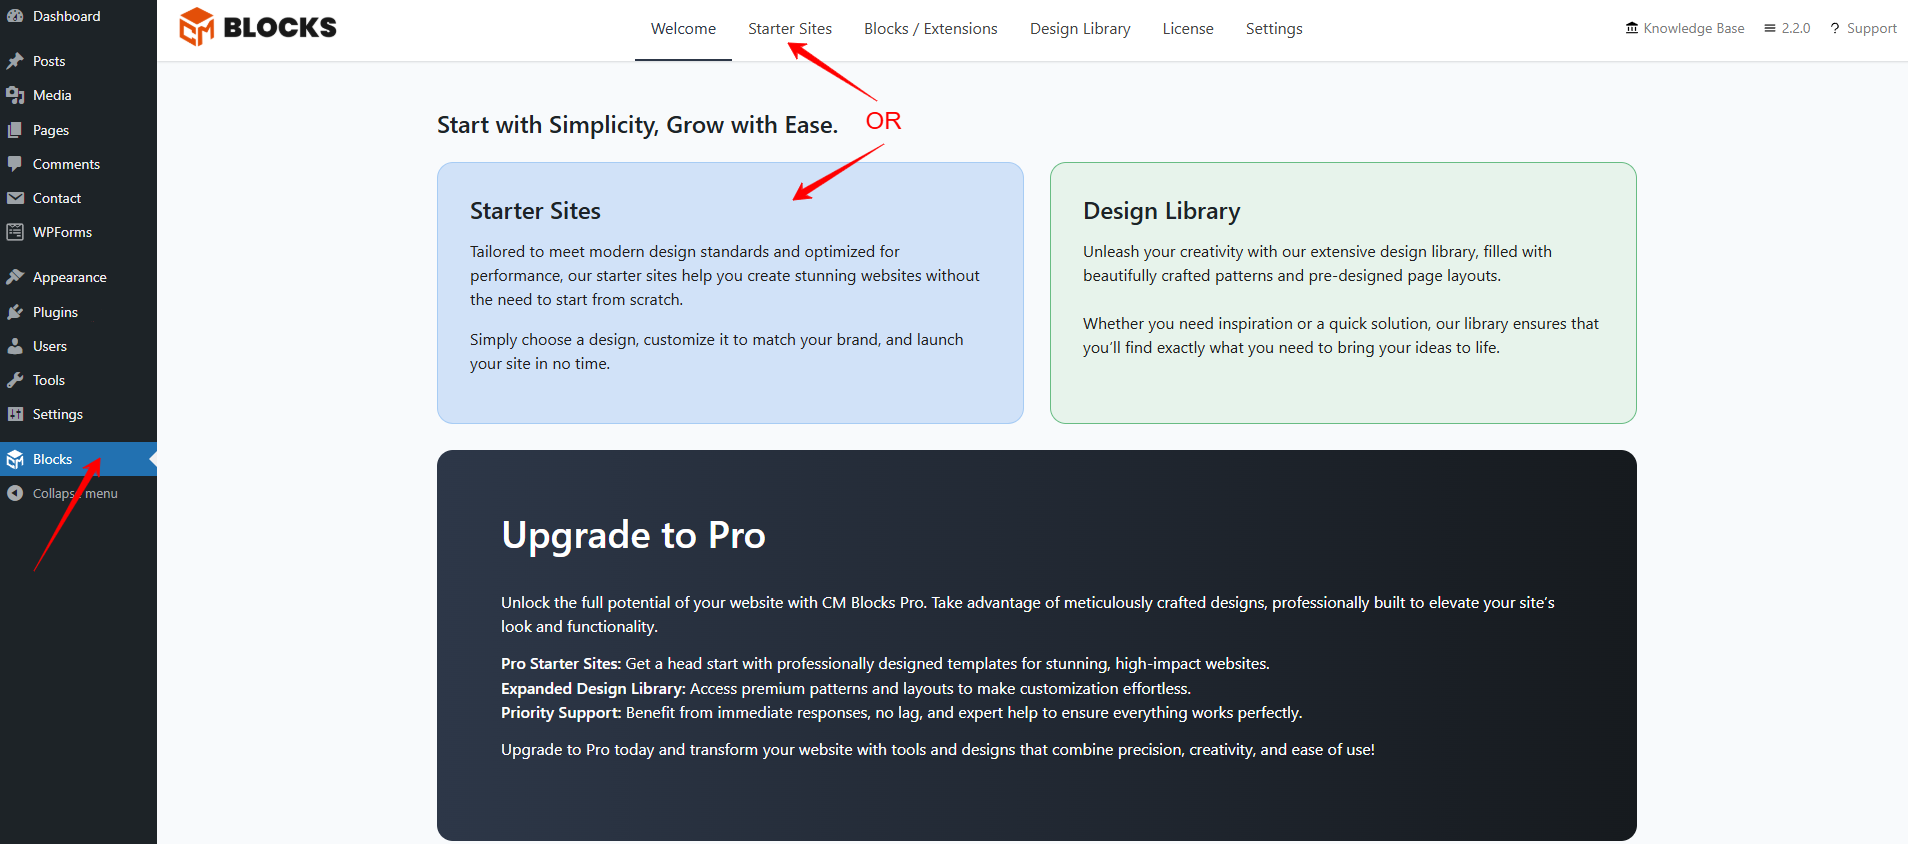Screen dimensions: 1908x844
Task: Click the orange CM Blocks logo
Action: pos(197,27)
